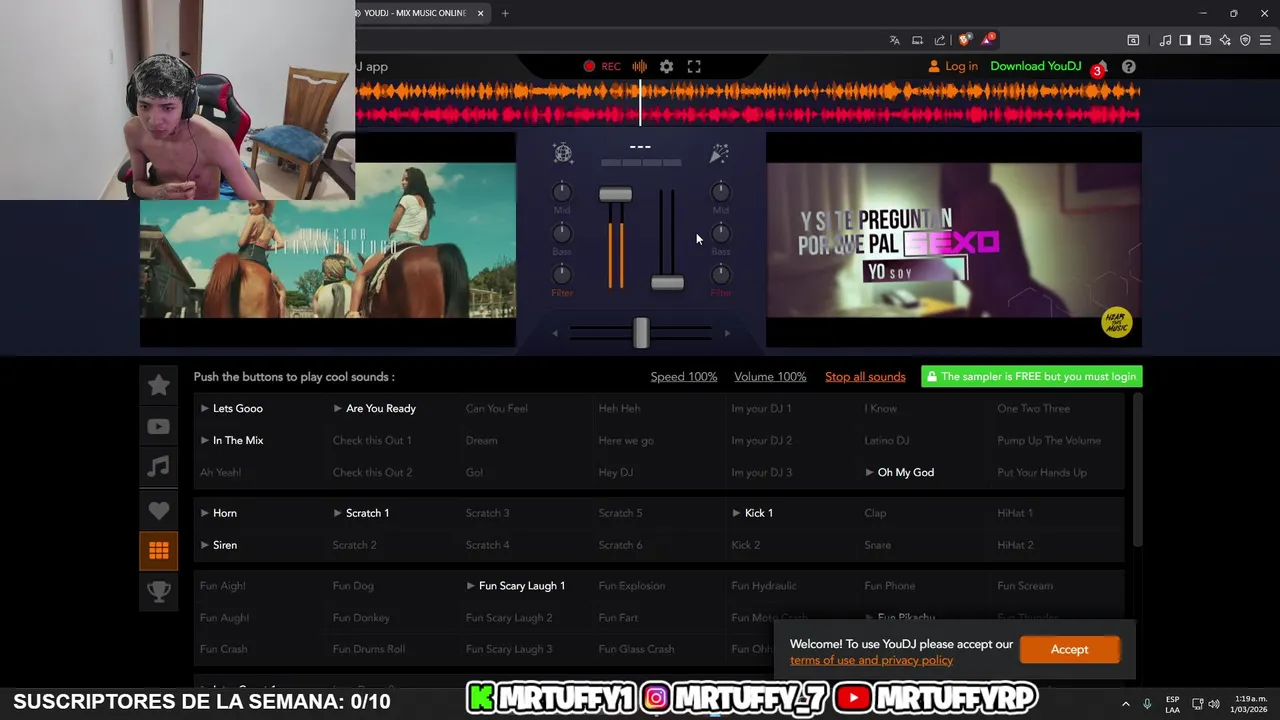This screenshot has width=1280, height=720.
Task: Trigger the Kick 1 sample
Action: click(x=753, y=513)
